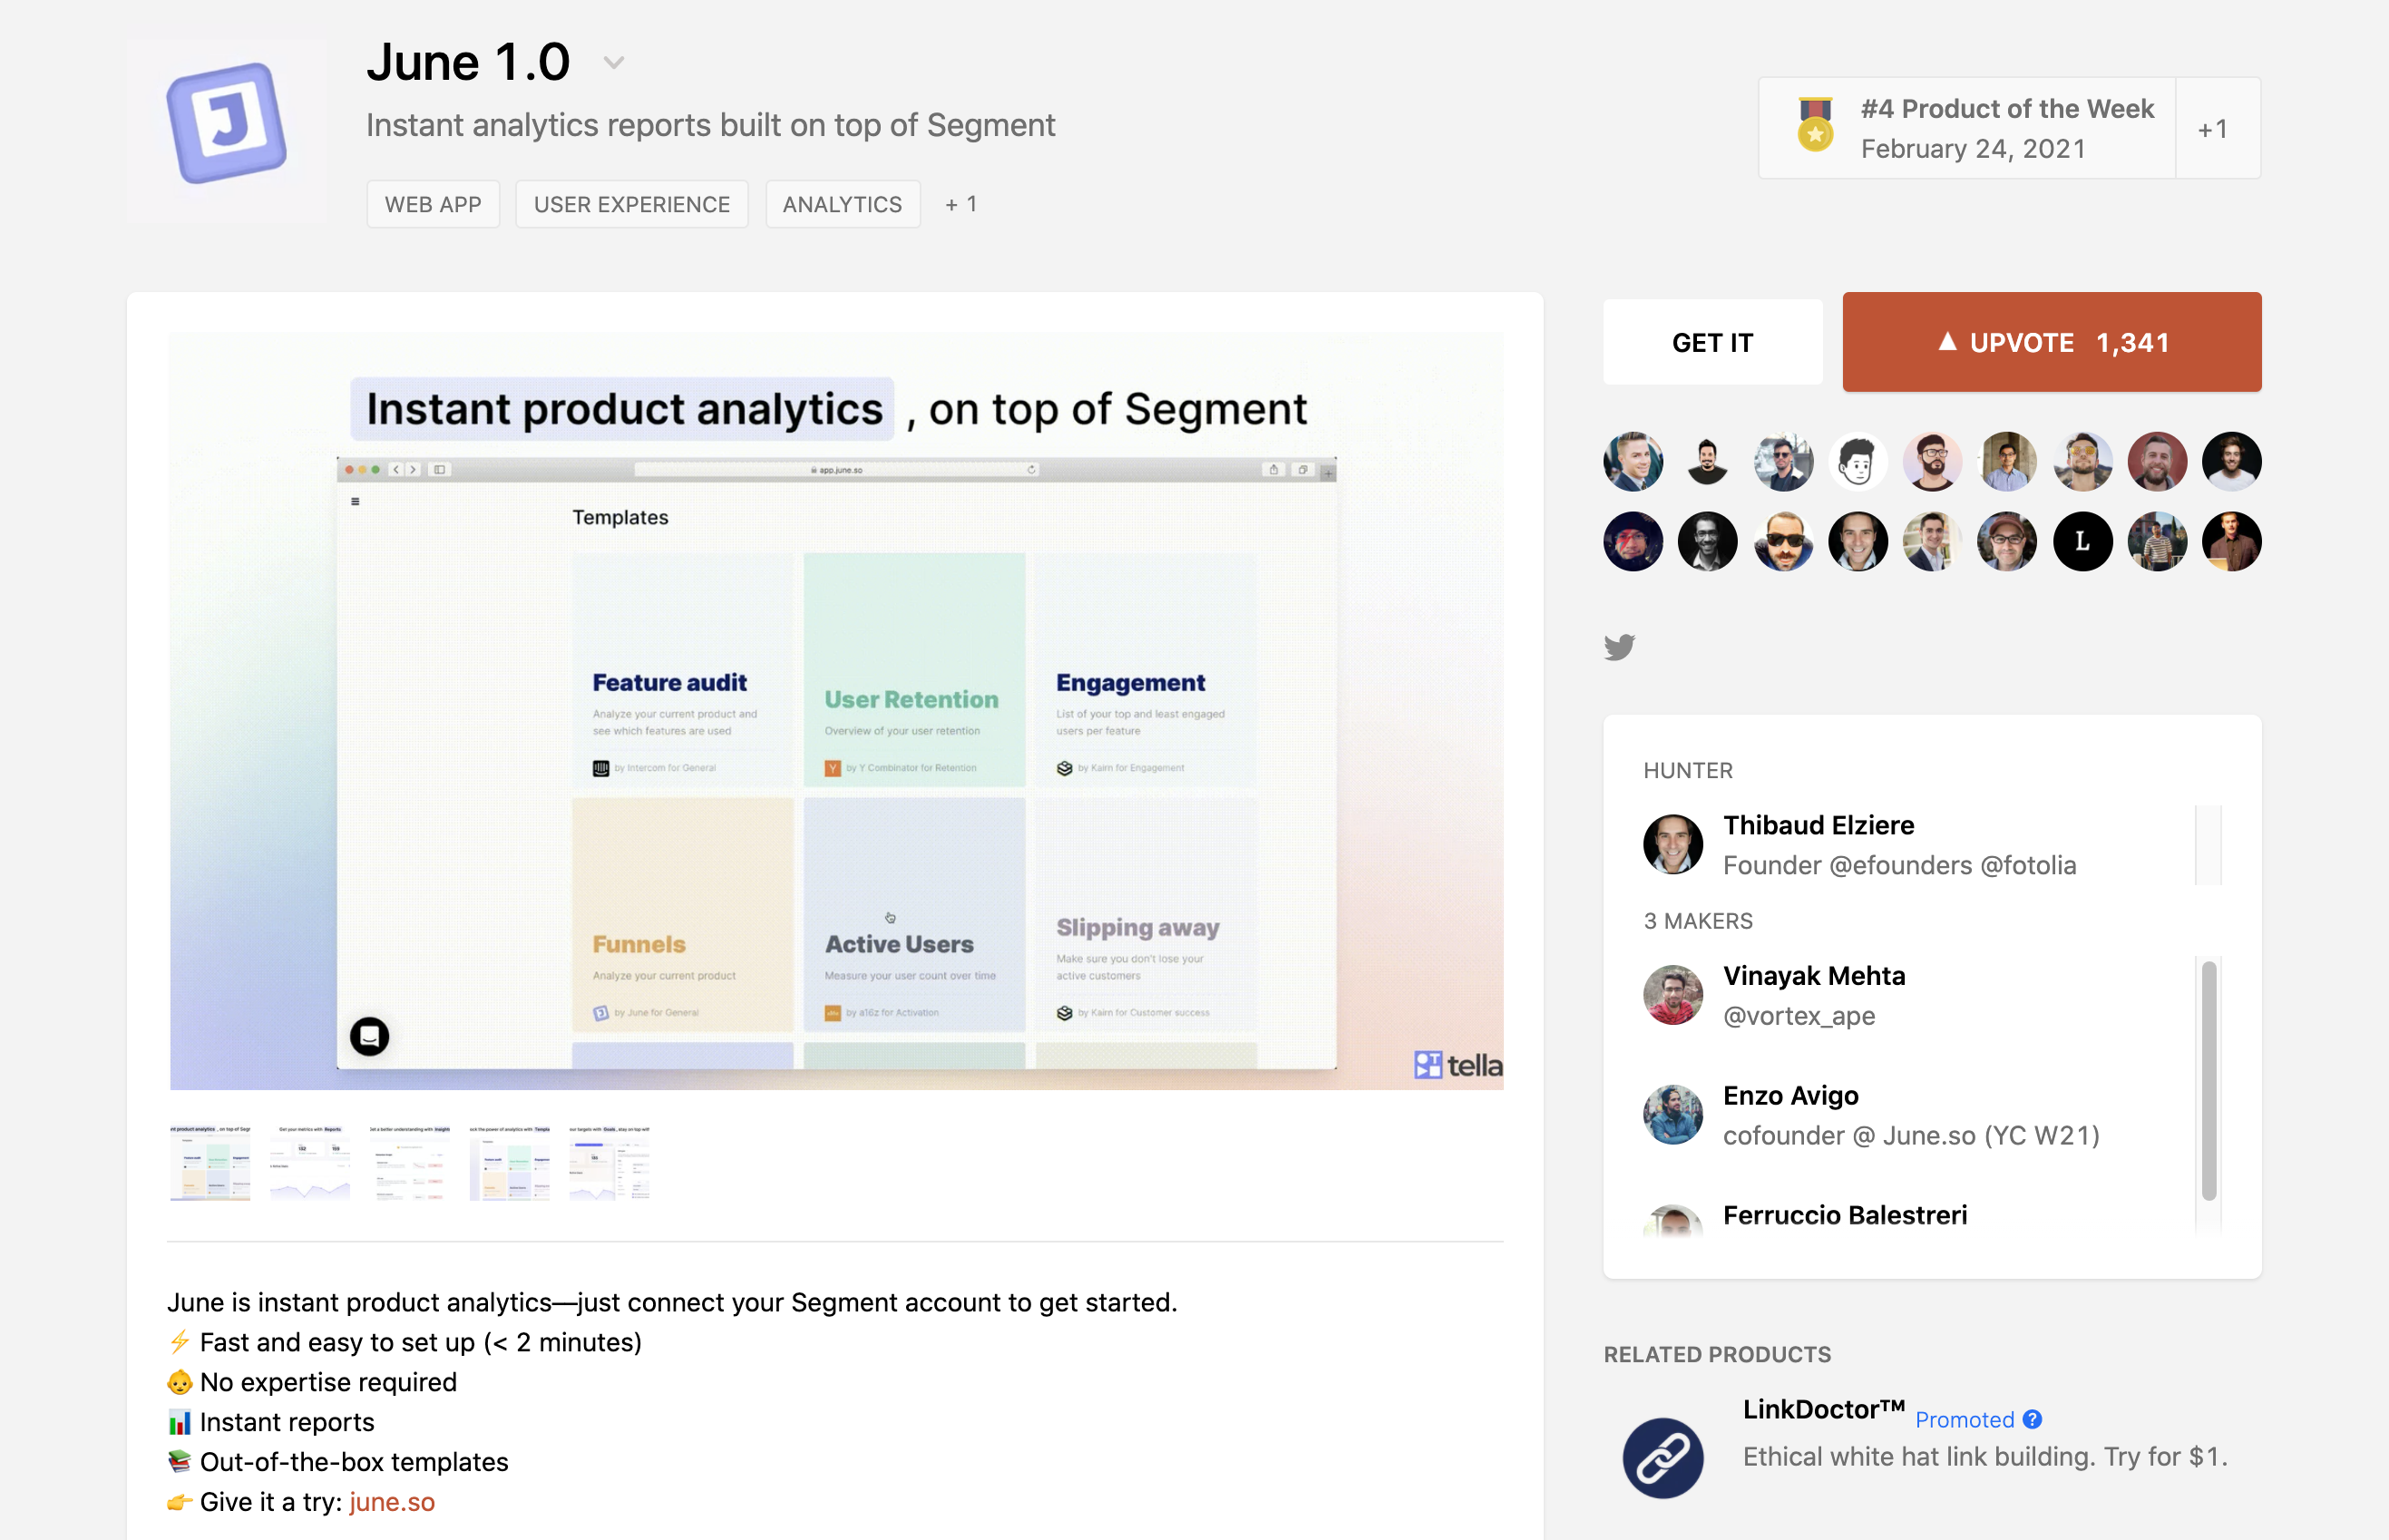Open the WEB APP topic tag
The image size is (2389, 1540).
coord(433,204)
